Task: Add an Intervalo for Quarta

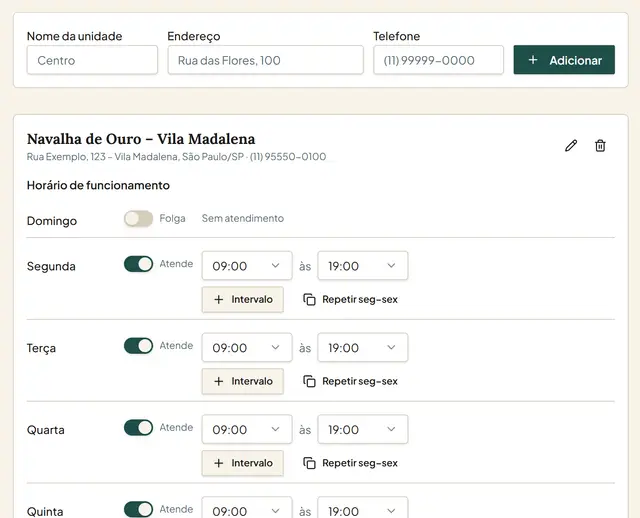Action: click(243, 463)
